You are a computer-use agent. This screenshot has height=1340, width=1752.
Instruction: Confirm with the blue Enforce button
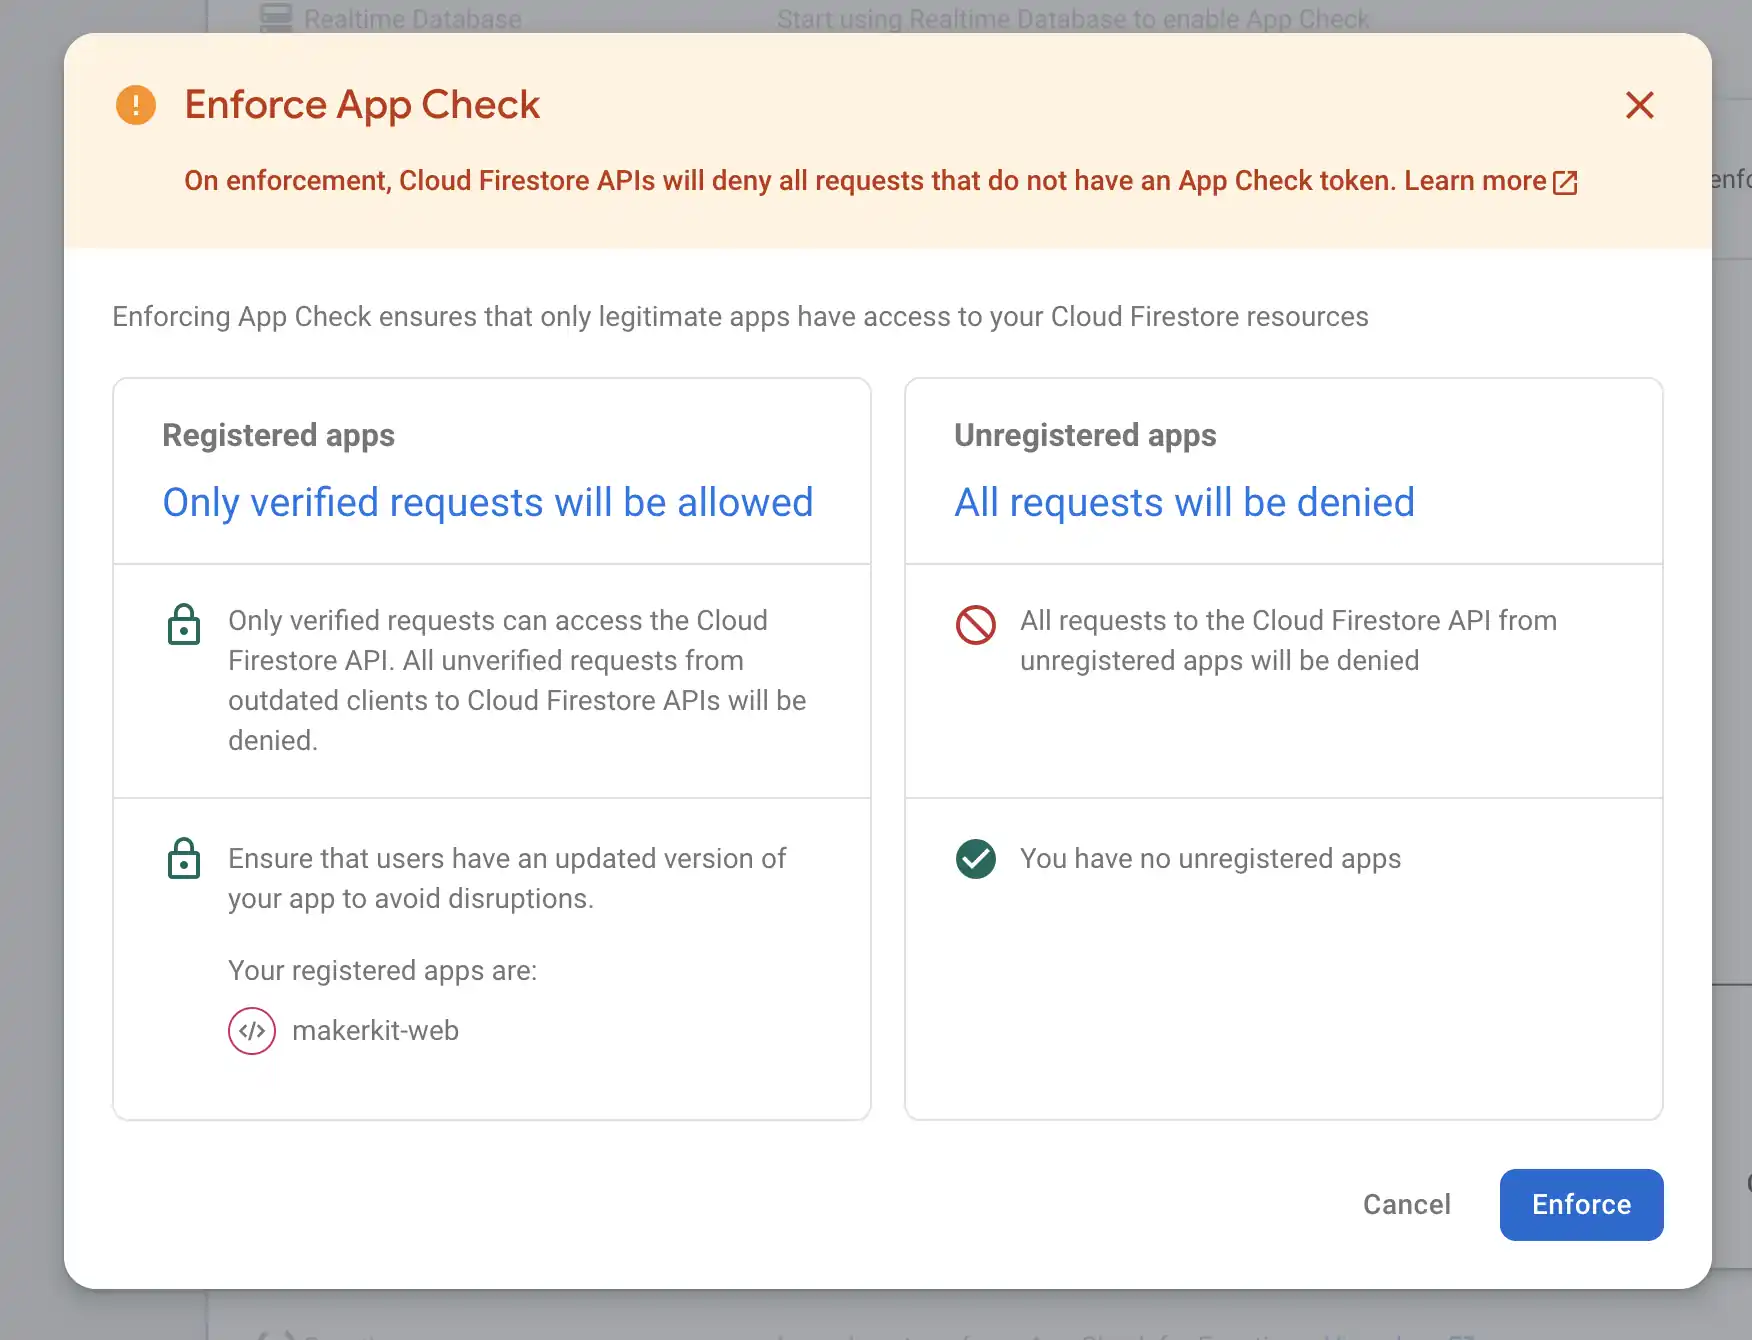pos(1581,1205)
